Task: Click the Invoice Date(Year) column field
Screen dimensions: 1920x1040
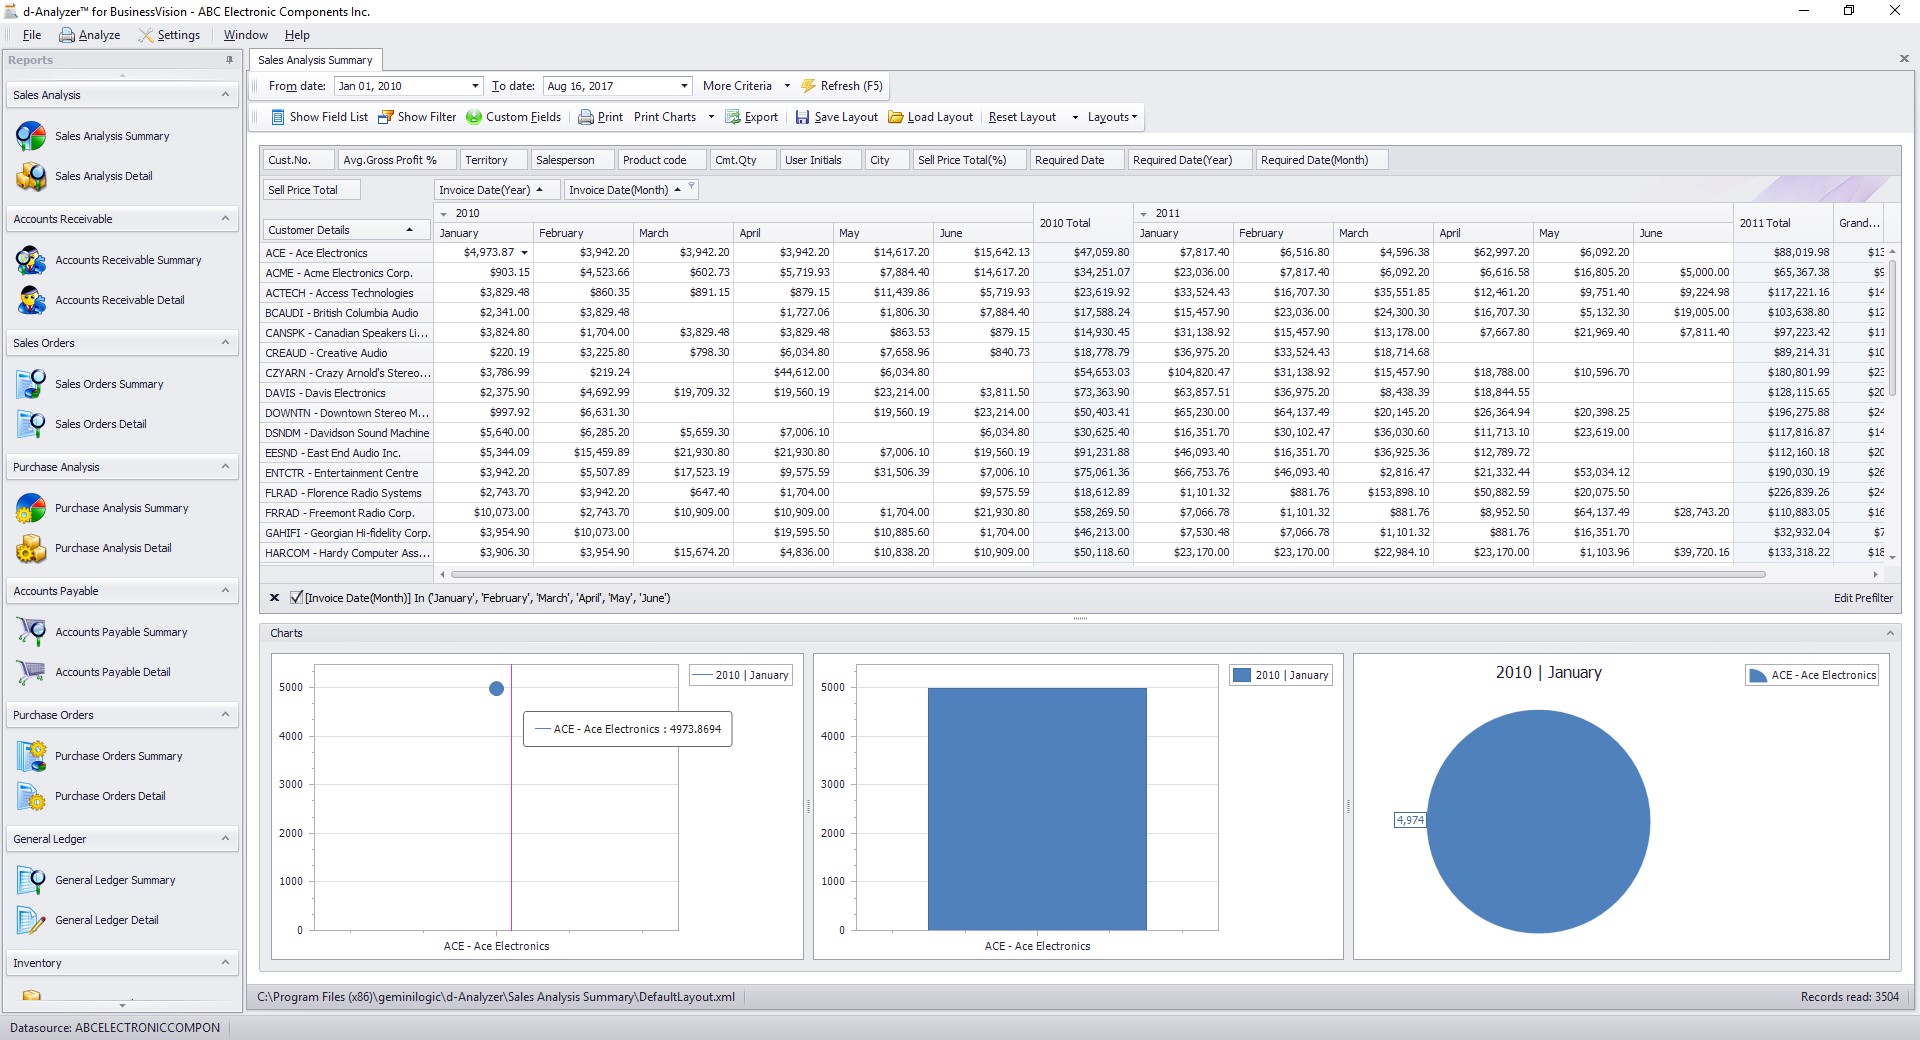Action: (496, 190)
